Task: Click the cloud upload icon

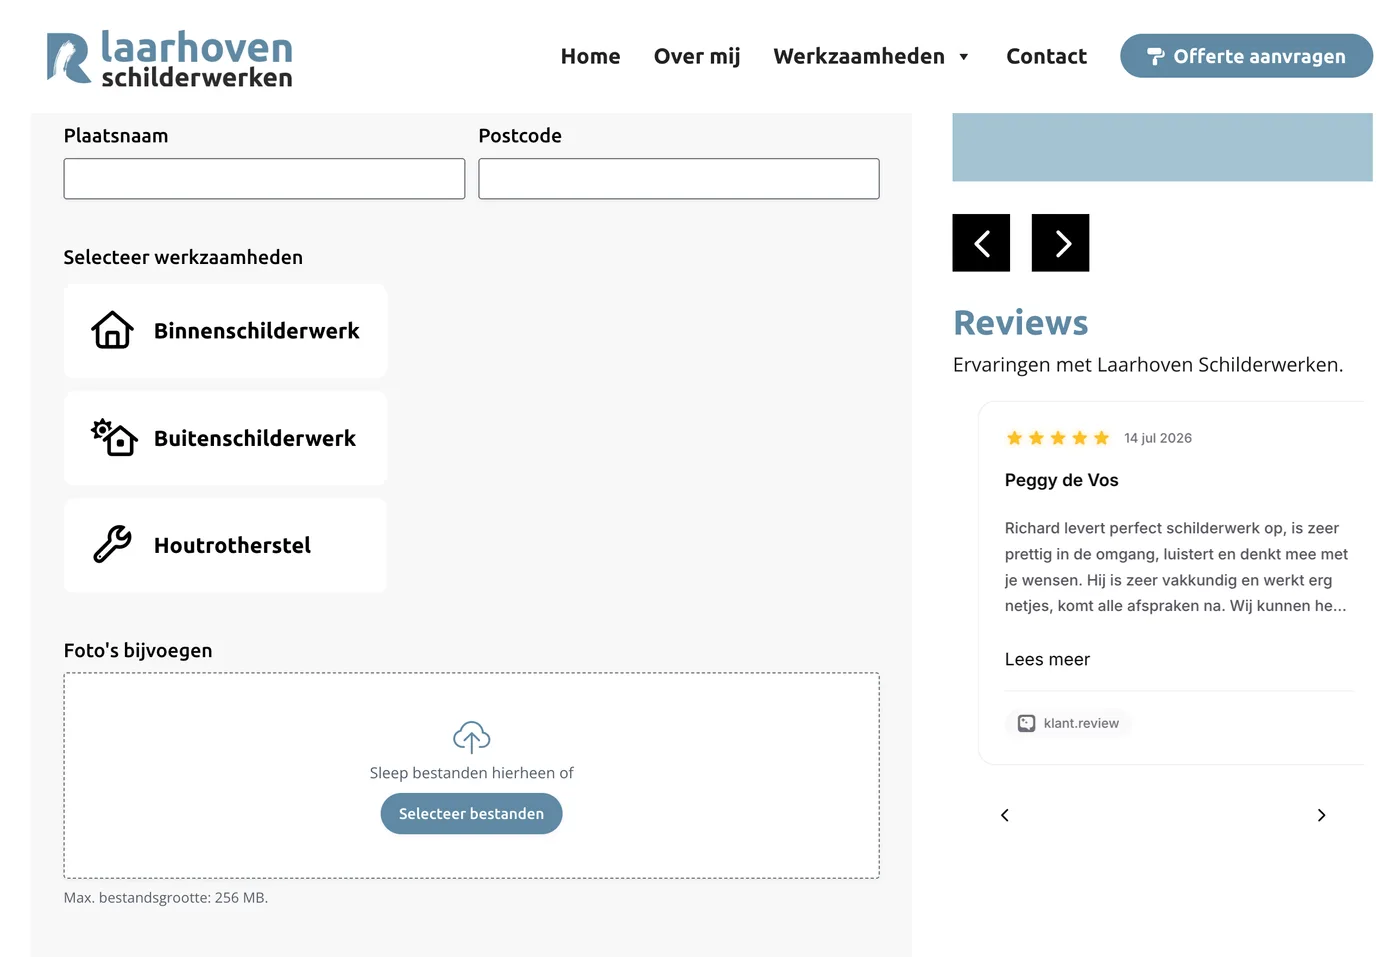Action: [471, 737]
